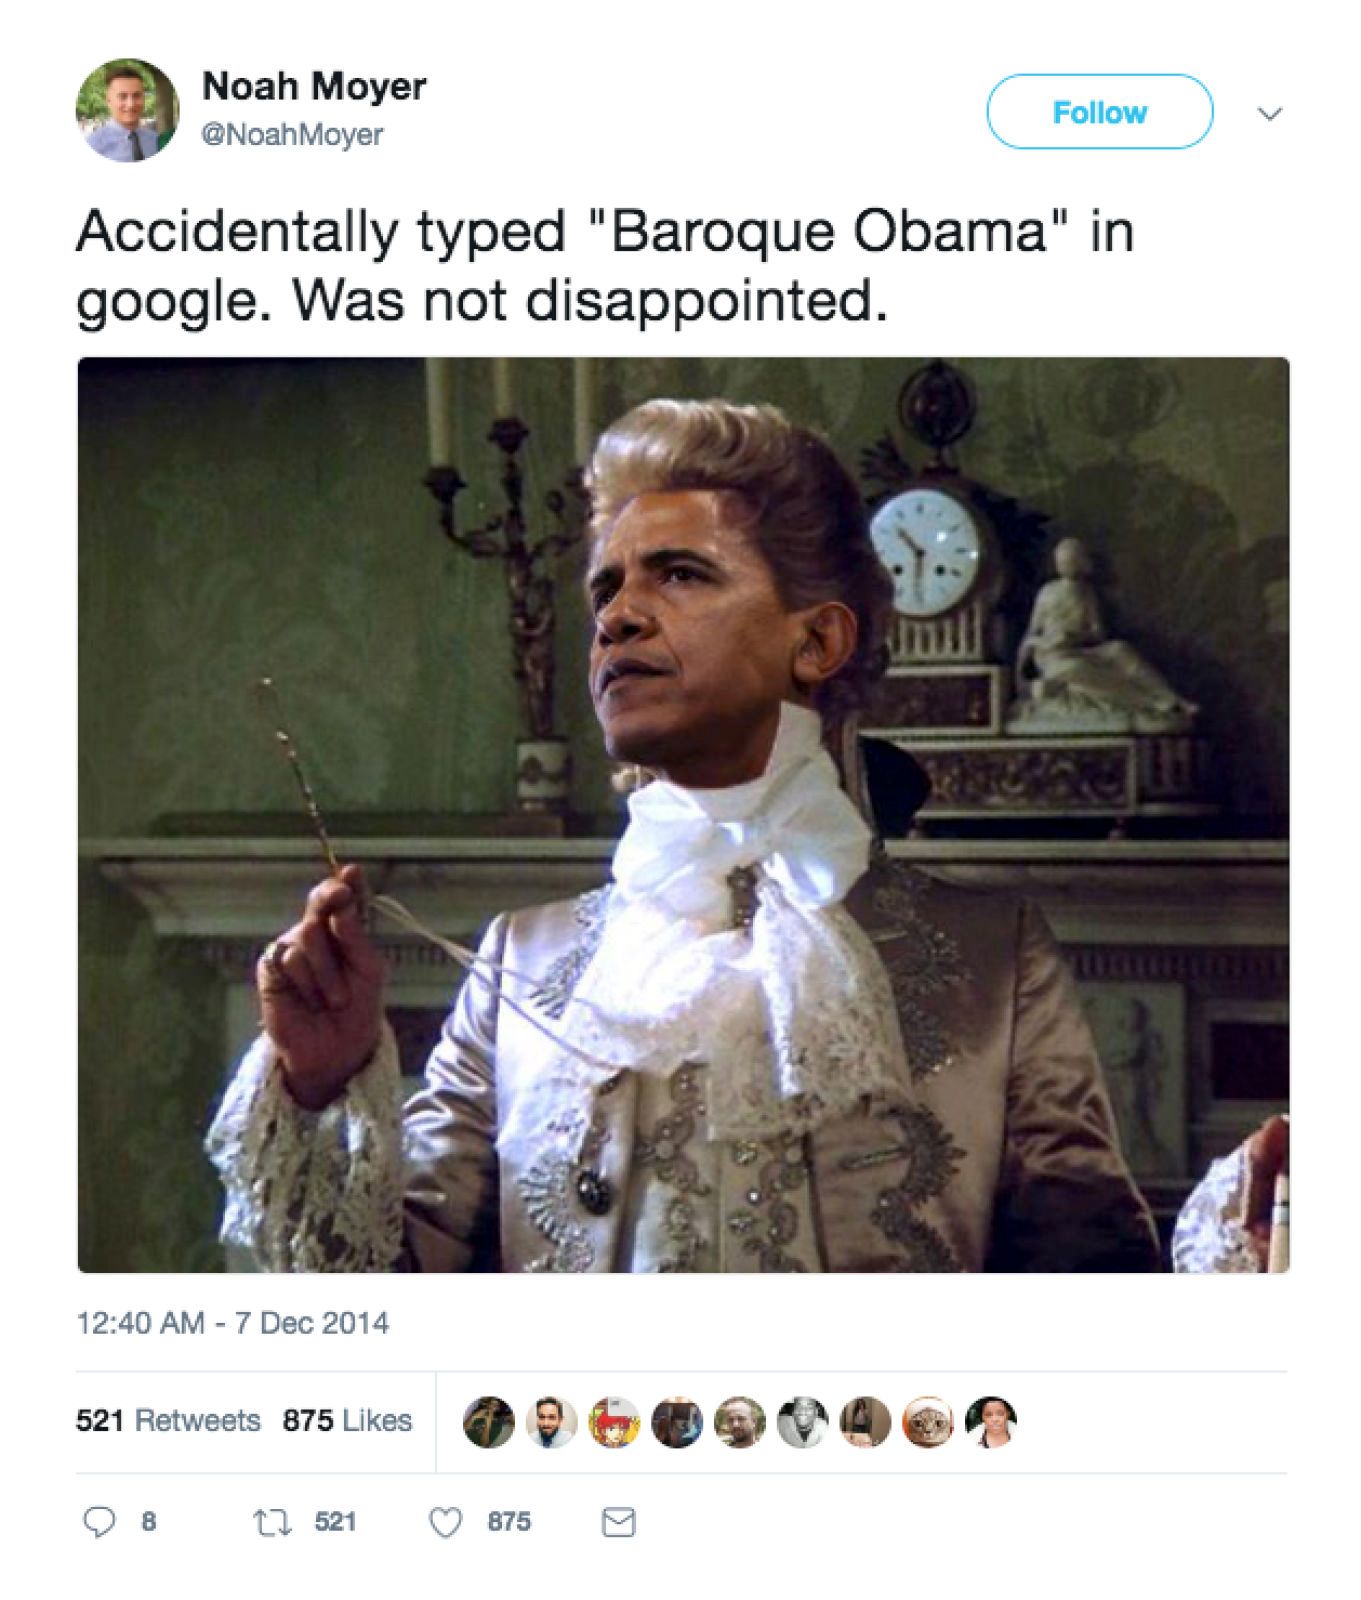Click the reply speech bubble icon
The height and width of the screenshot is (1600, 1361).
point(98,1522)
